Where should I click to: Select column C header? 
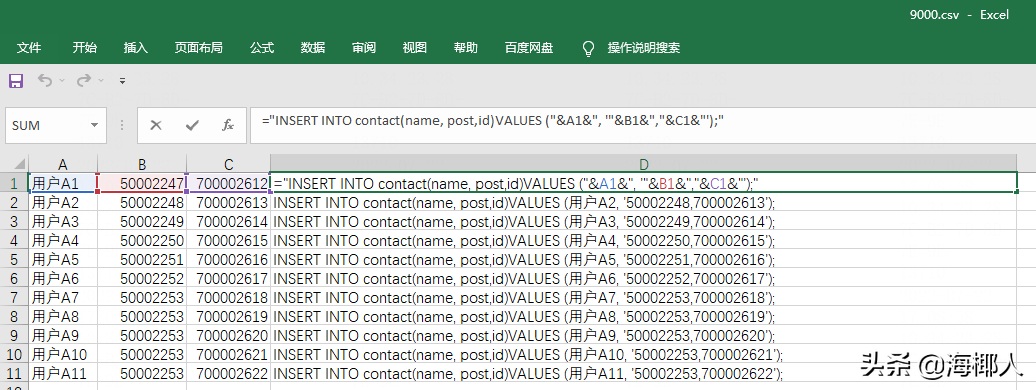228,164
